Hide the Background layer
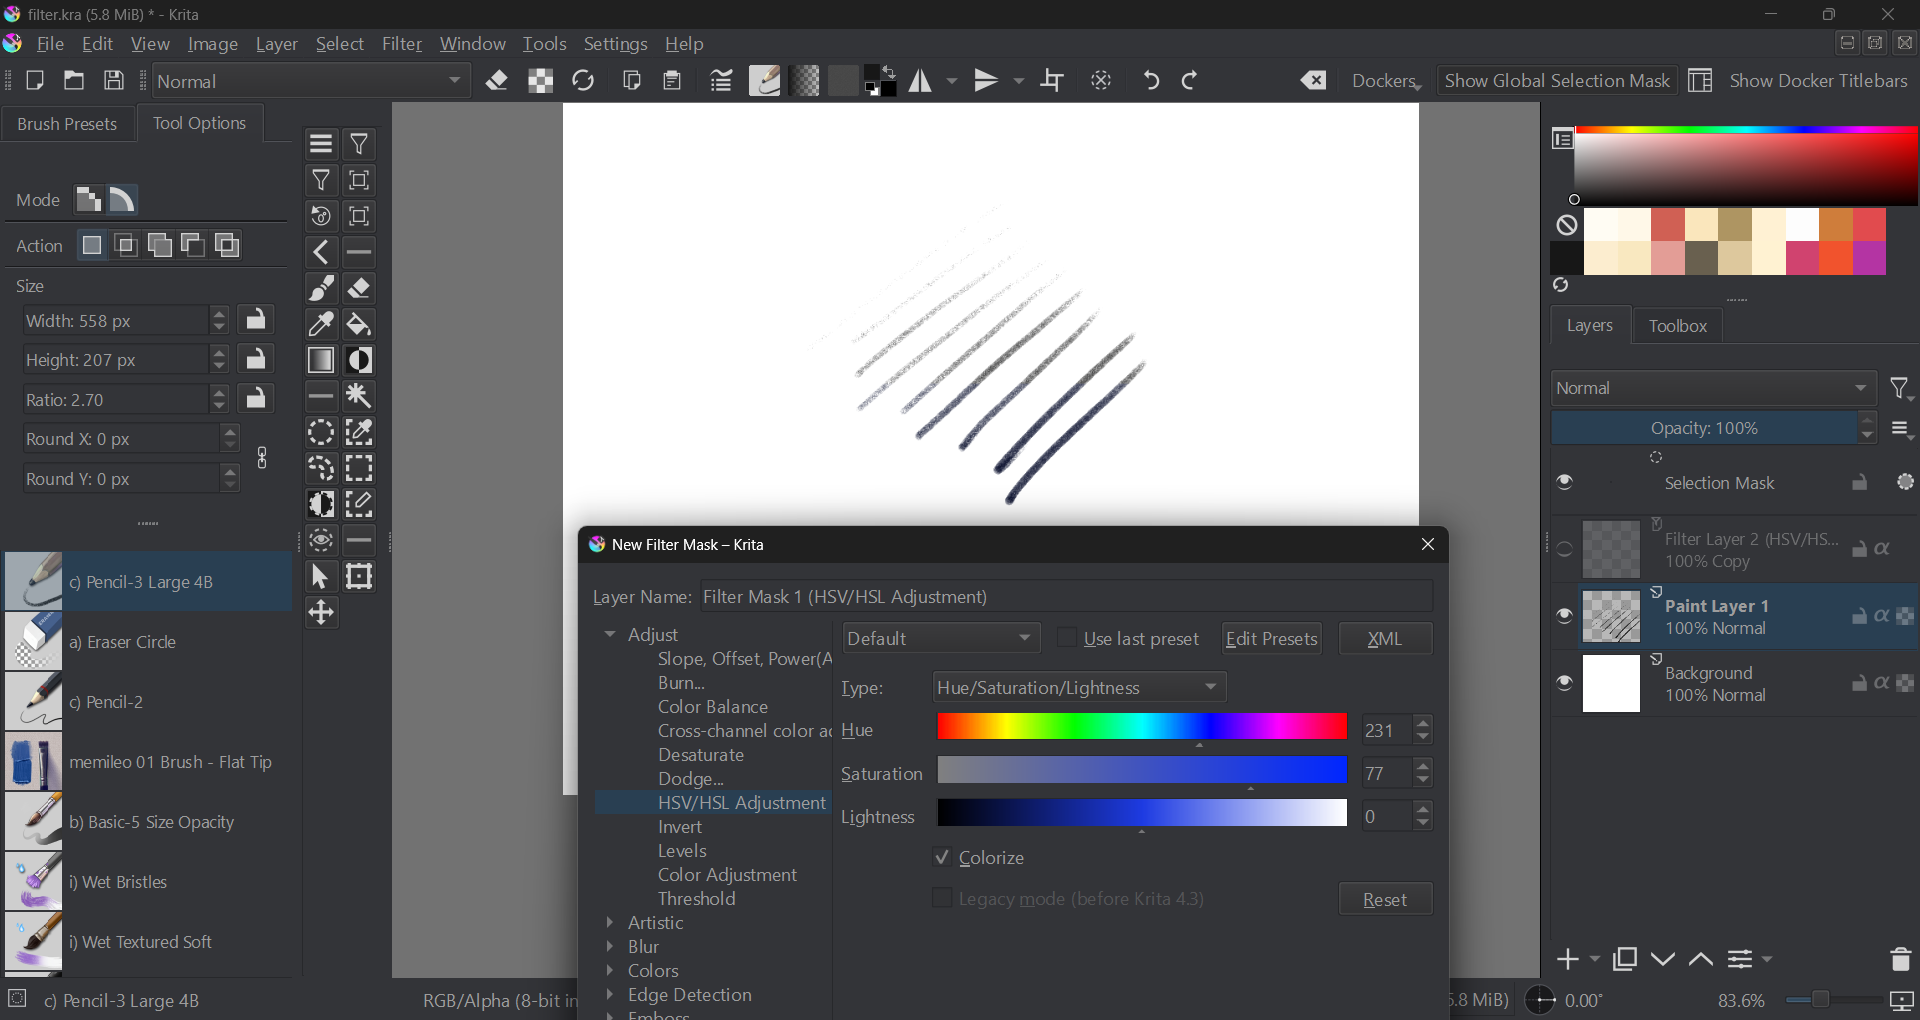The image size is (1920, 1020). pos(1565,684)
